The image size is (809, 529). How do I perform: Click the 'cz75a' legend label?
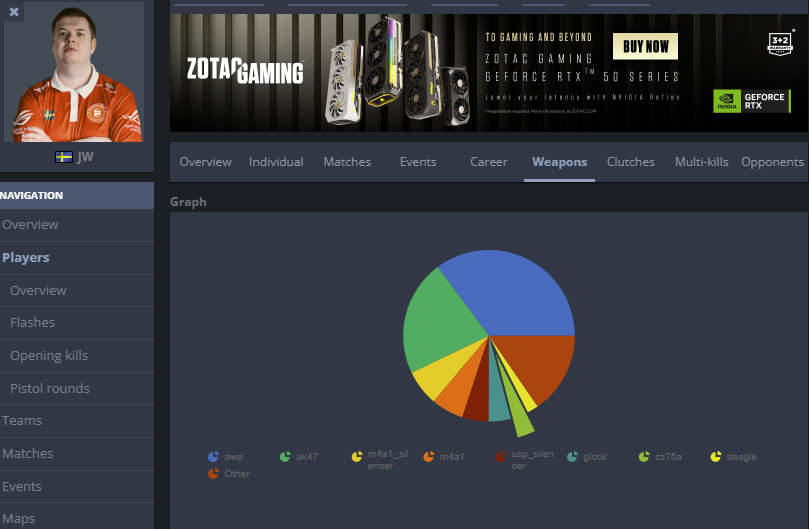coord(668,457)
